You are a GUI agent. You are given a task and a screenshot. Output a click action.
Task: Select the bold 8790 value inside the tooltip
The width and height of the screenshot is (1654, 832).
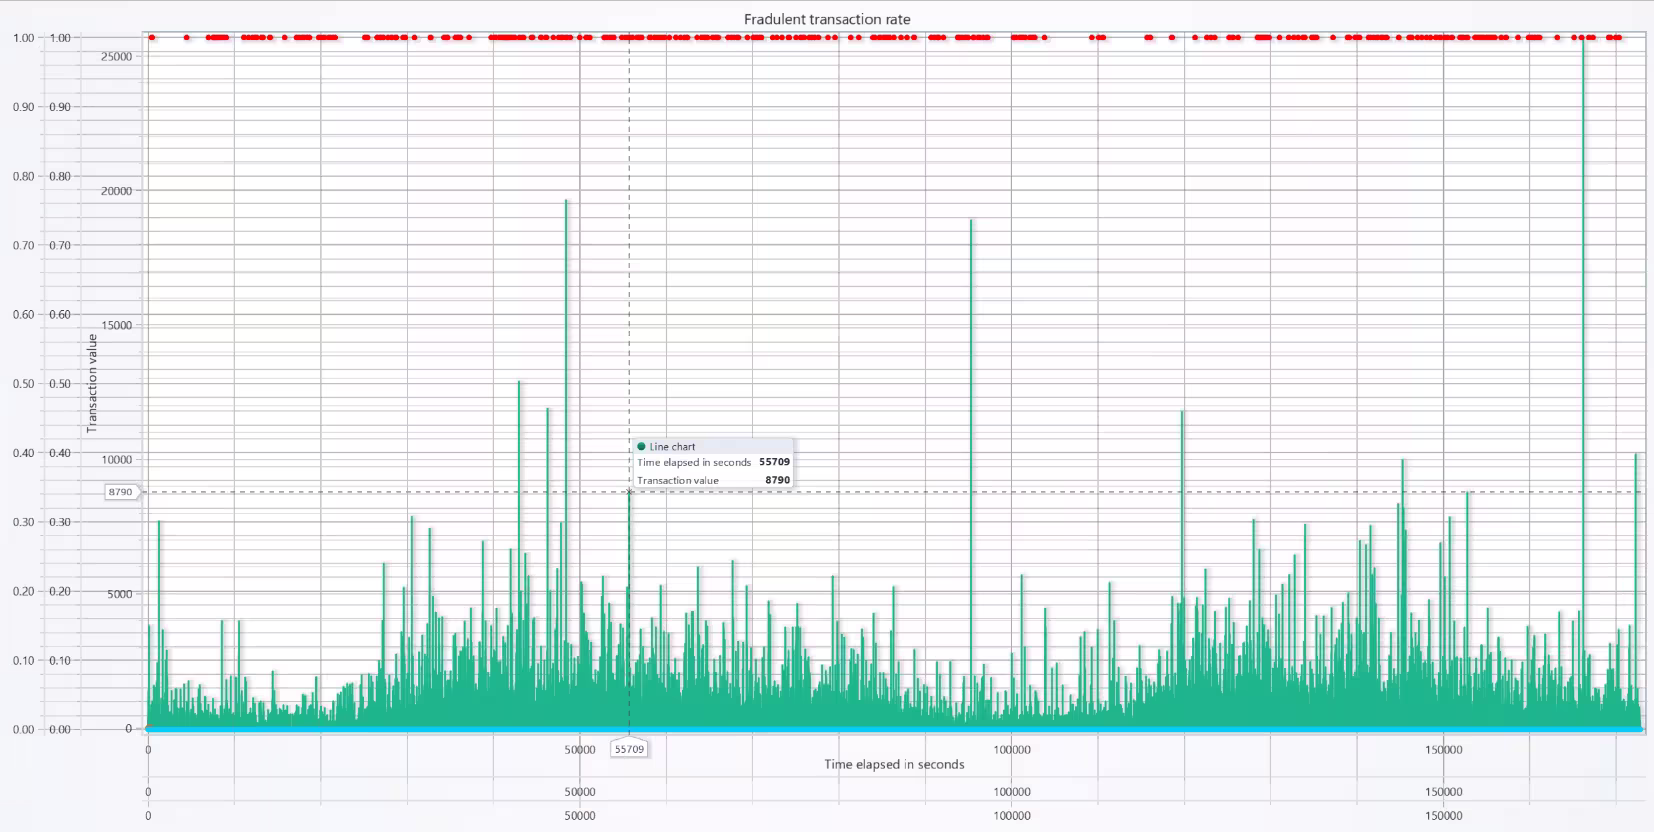[777, 480]
